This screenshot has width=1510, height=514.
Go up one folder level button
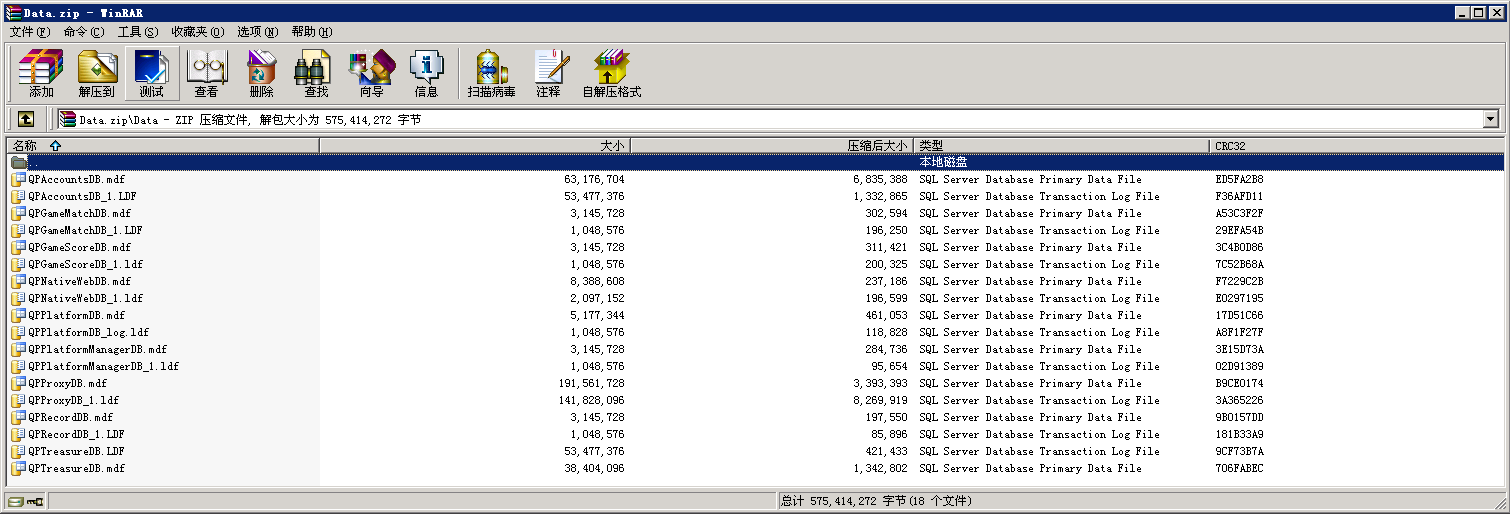pos(26,119)
